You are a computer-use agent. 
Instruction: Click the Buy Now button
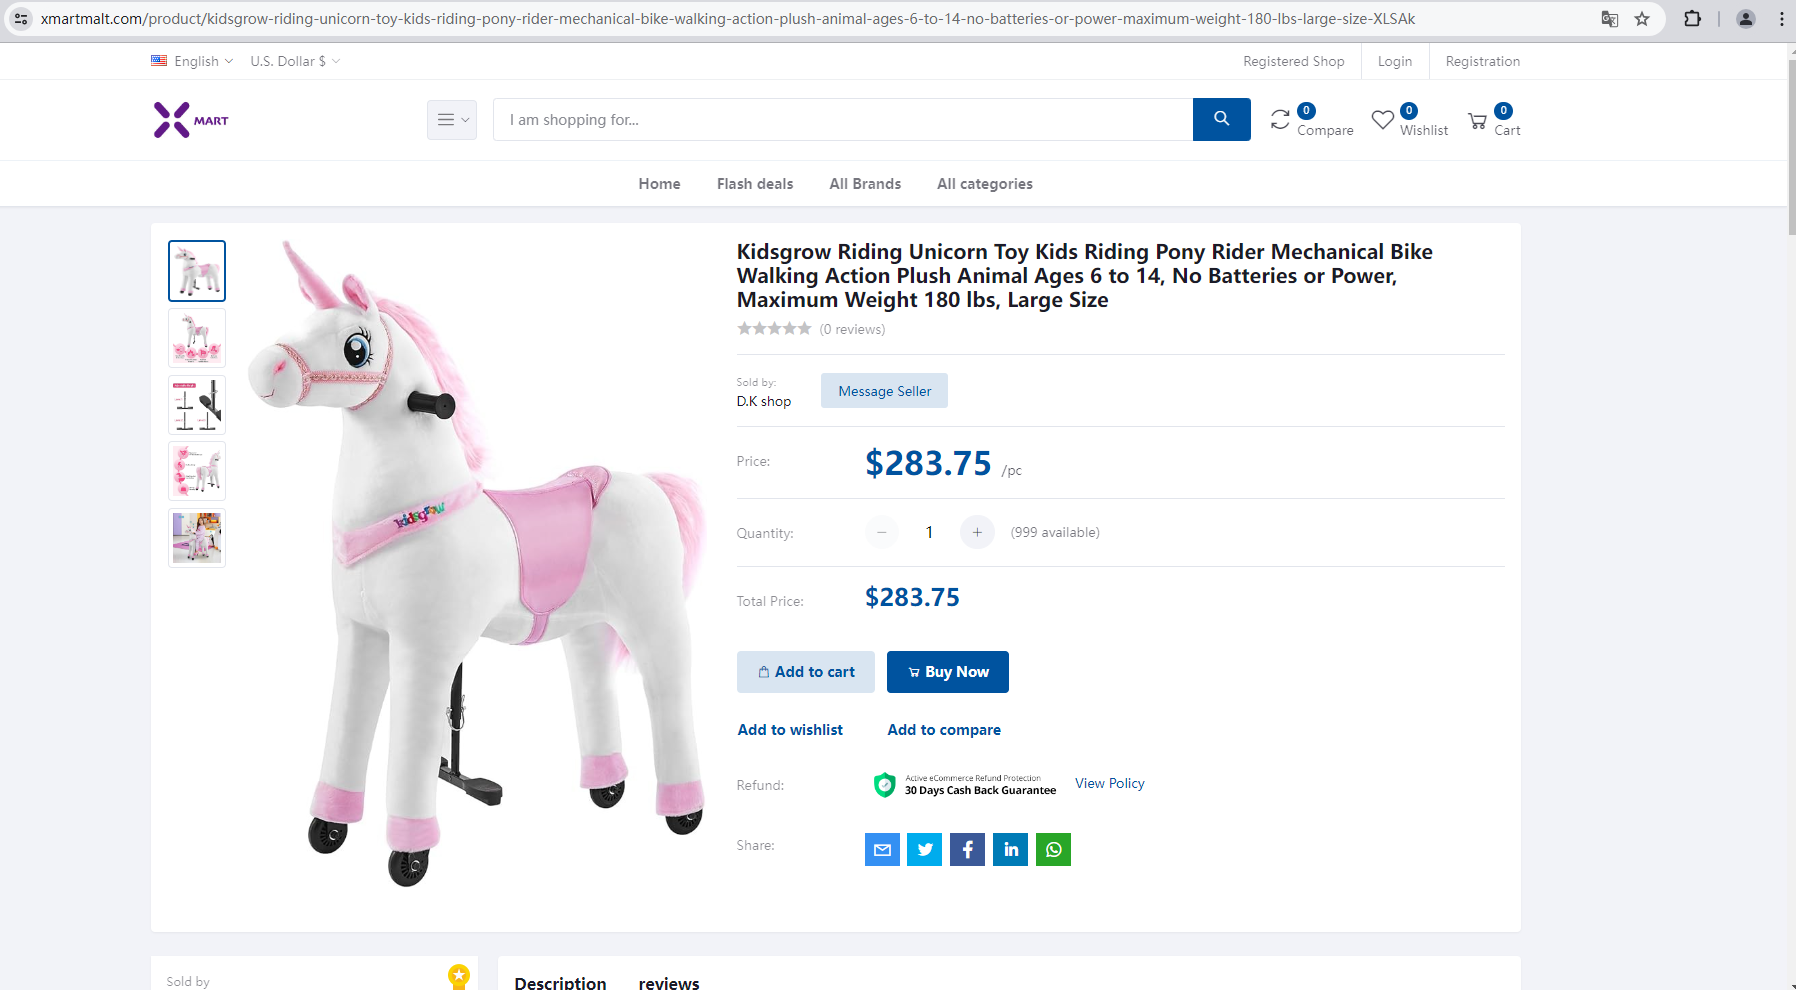tap(948, 672)
